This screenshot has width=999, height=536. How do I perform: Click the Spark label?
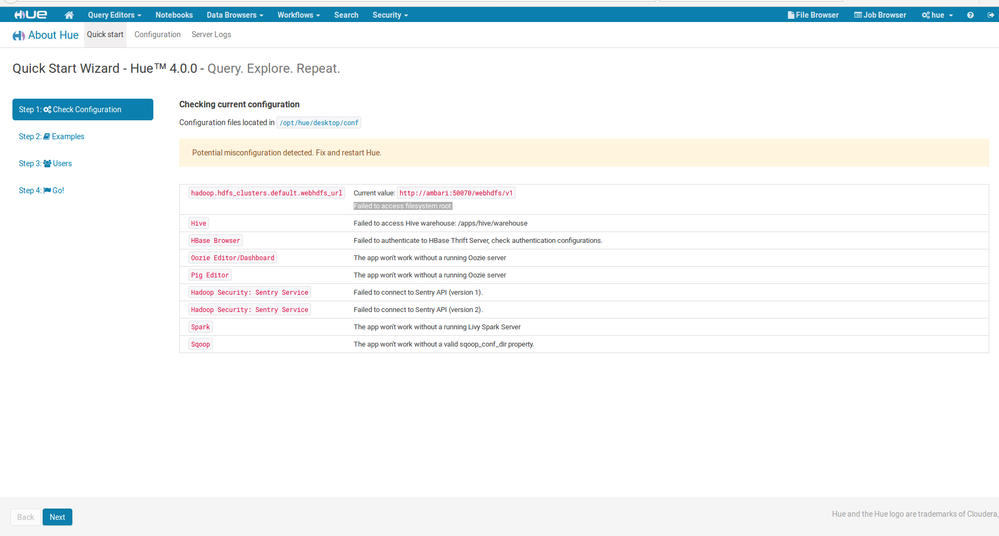point(200,326)
